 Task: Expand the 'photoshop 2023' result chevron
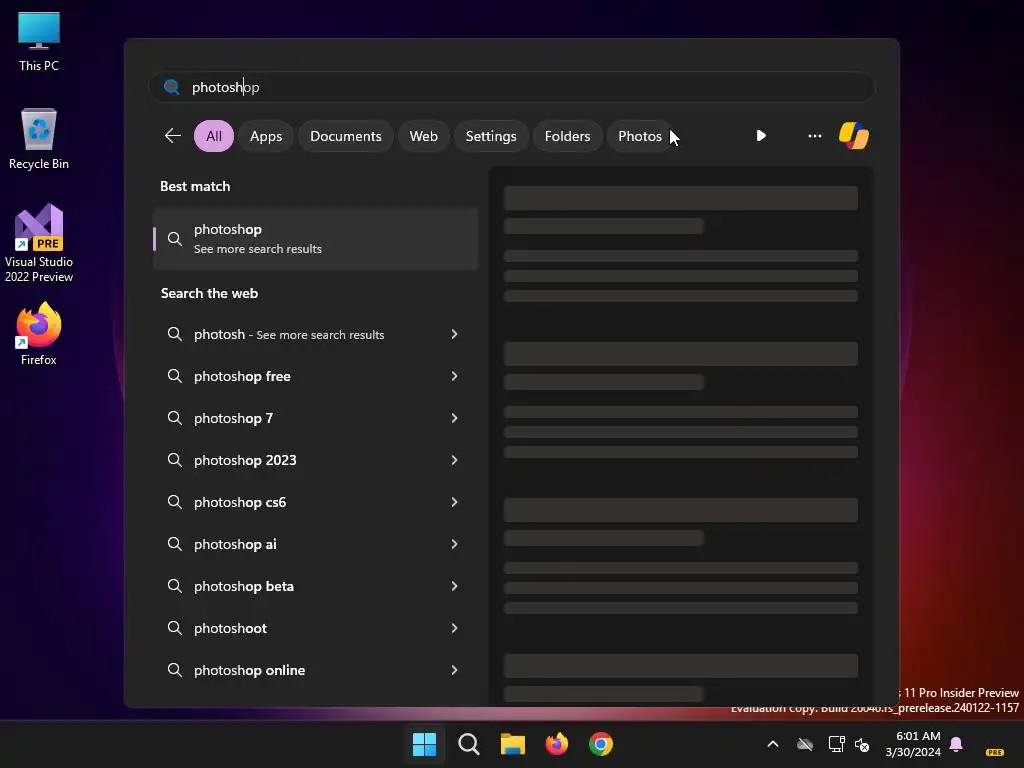point(455,460)
